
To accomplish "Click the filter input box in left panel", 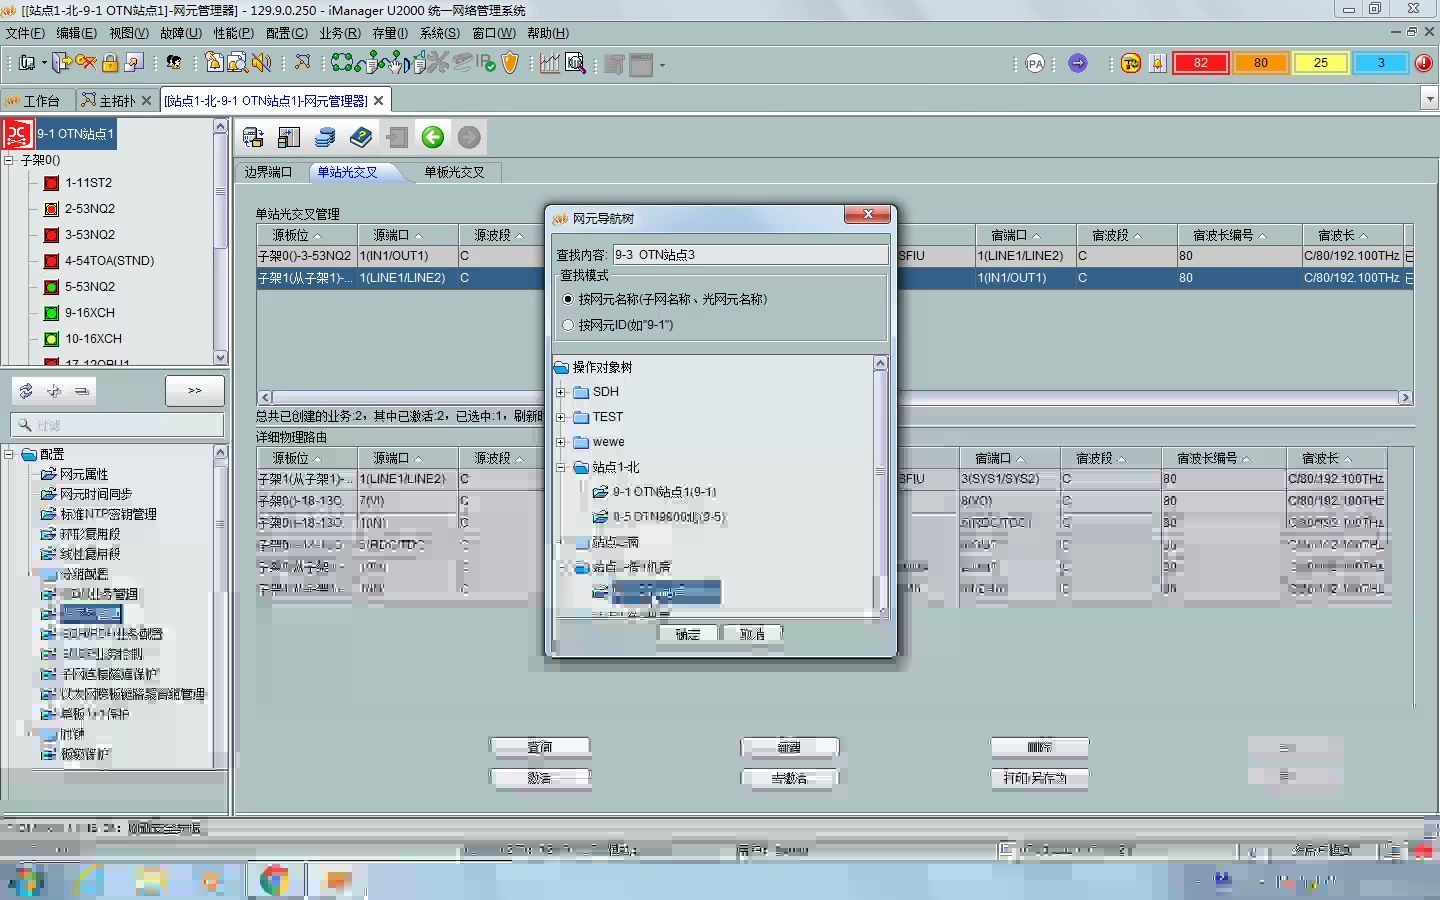I will pos(118,425).
